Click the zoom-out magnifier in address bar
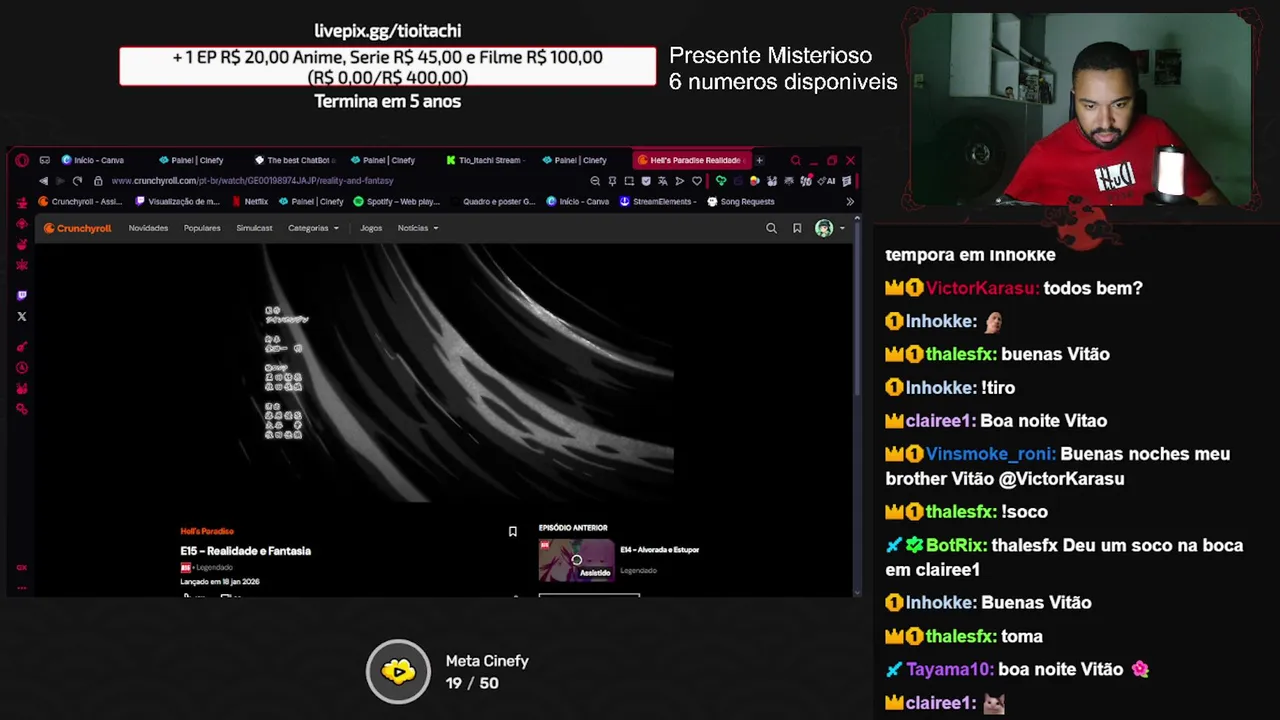The height and width of the screenshot is (720, 1280). (x=595, y=181)
